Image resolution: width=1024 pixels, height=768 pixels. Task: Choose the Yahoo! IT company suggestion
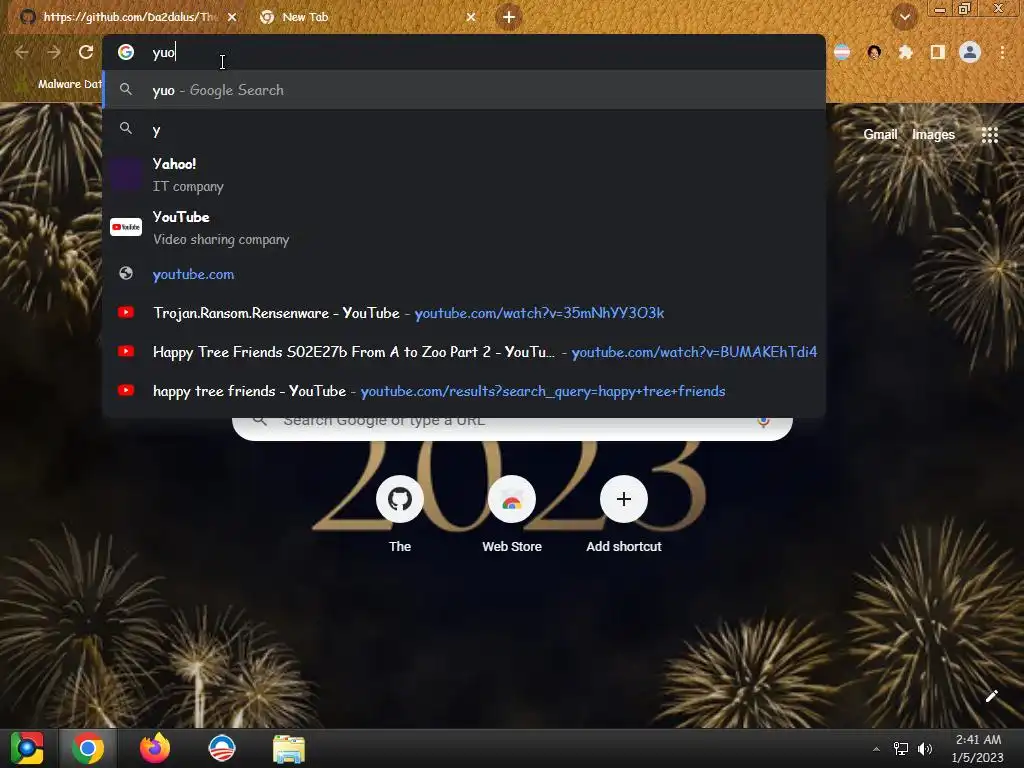pos(464,174)
